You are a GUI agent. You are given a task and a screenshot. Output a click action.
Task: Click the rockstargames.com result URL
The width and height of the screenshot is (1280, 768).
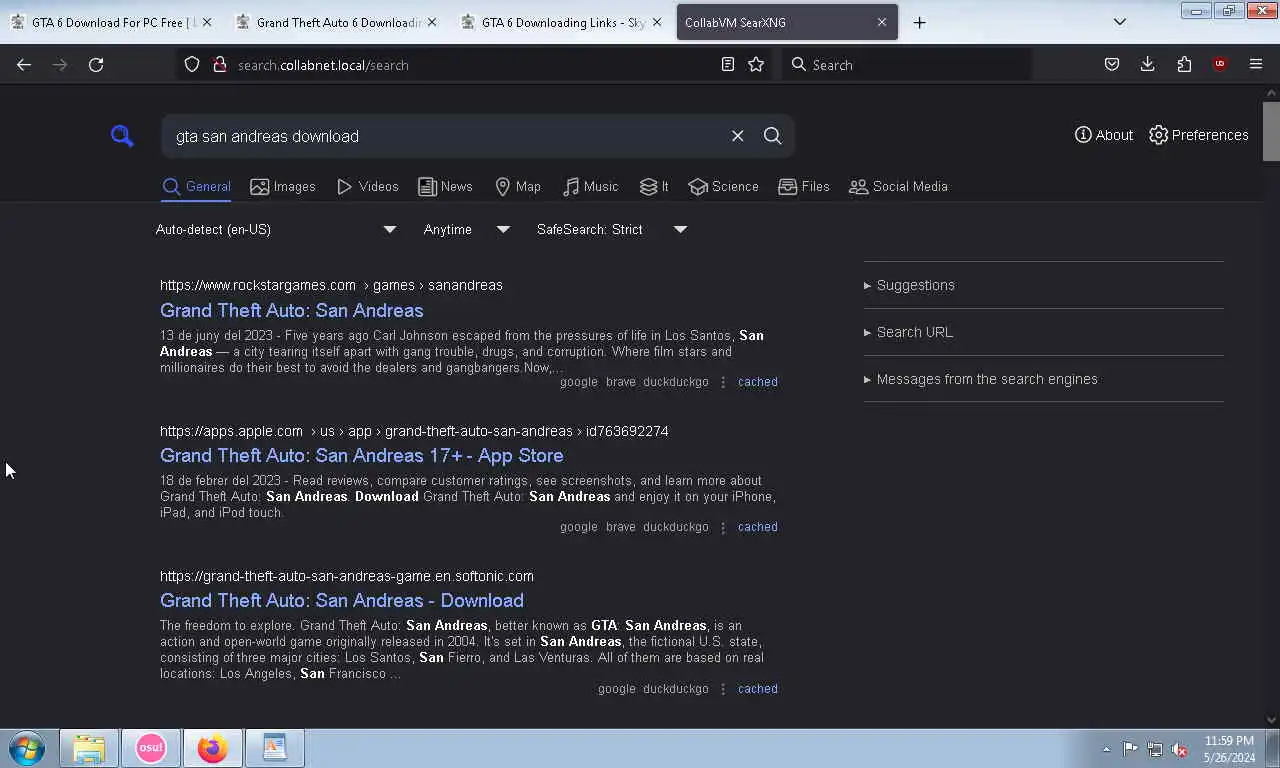point(331,285)
